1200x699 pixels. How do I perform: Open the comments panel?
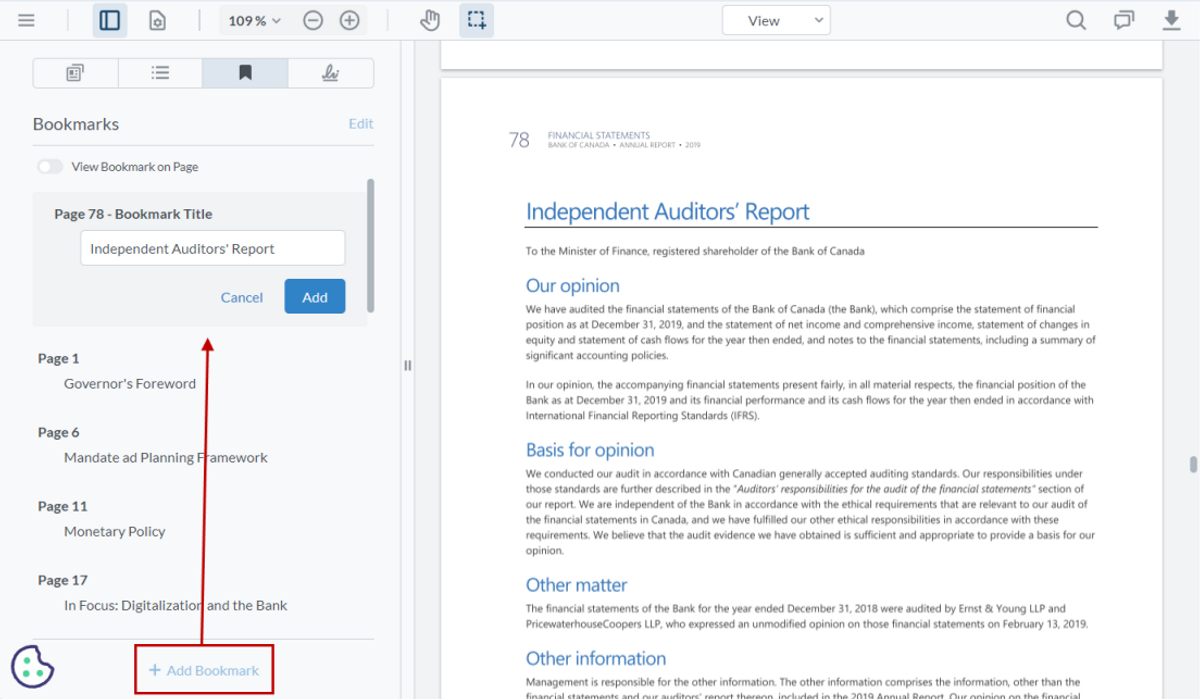tap(1123, 19)
